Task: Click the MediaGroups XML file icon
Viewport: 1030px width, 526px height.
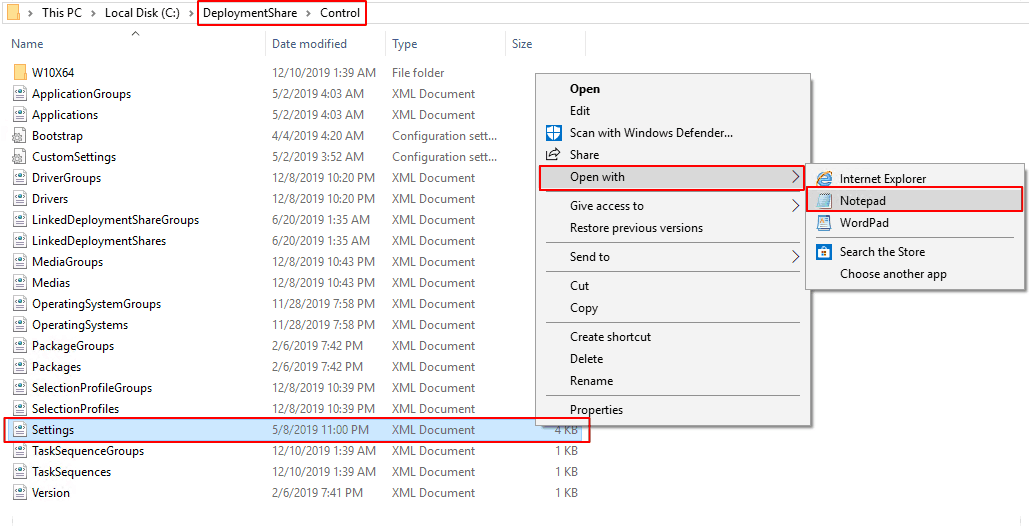Action: pyautogui.click(x=20, y=261)
